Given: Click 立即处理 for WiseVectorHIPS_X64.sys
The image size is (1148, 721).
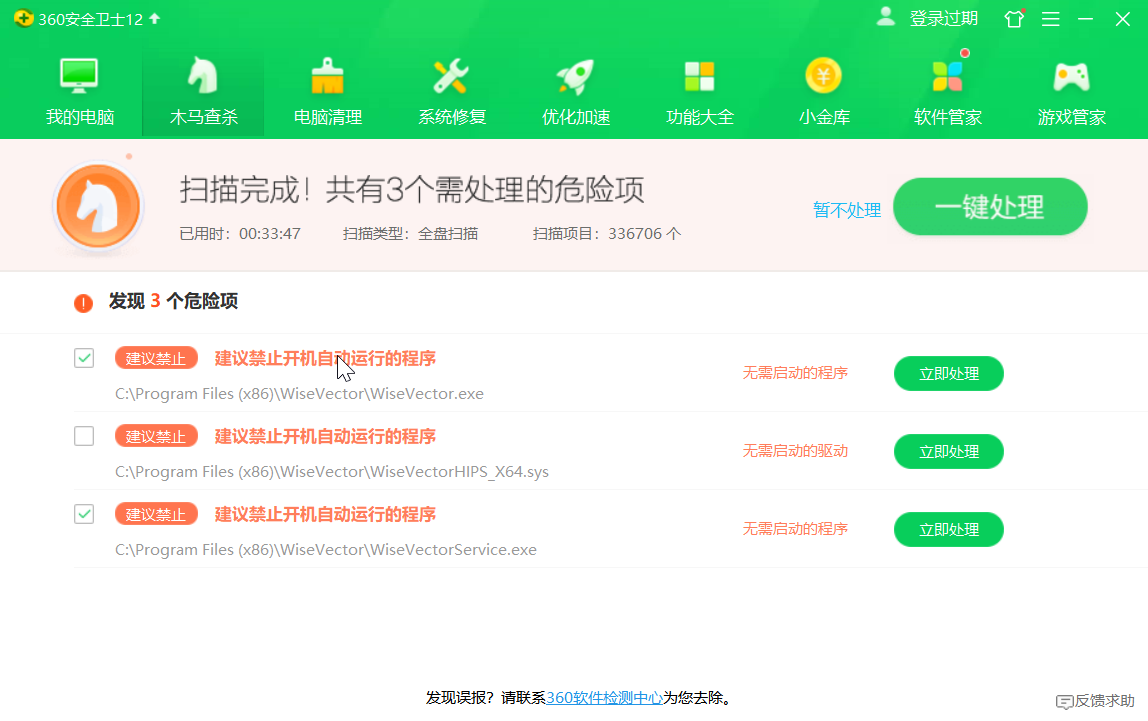Looking at the screenshot, I should 949,452.
